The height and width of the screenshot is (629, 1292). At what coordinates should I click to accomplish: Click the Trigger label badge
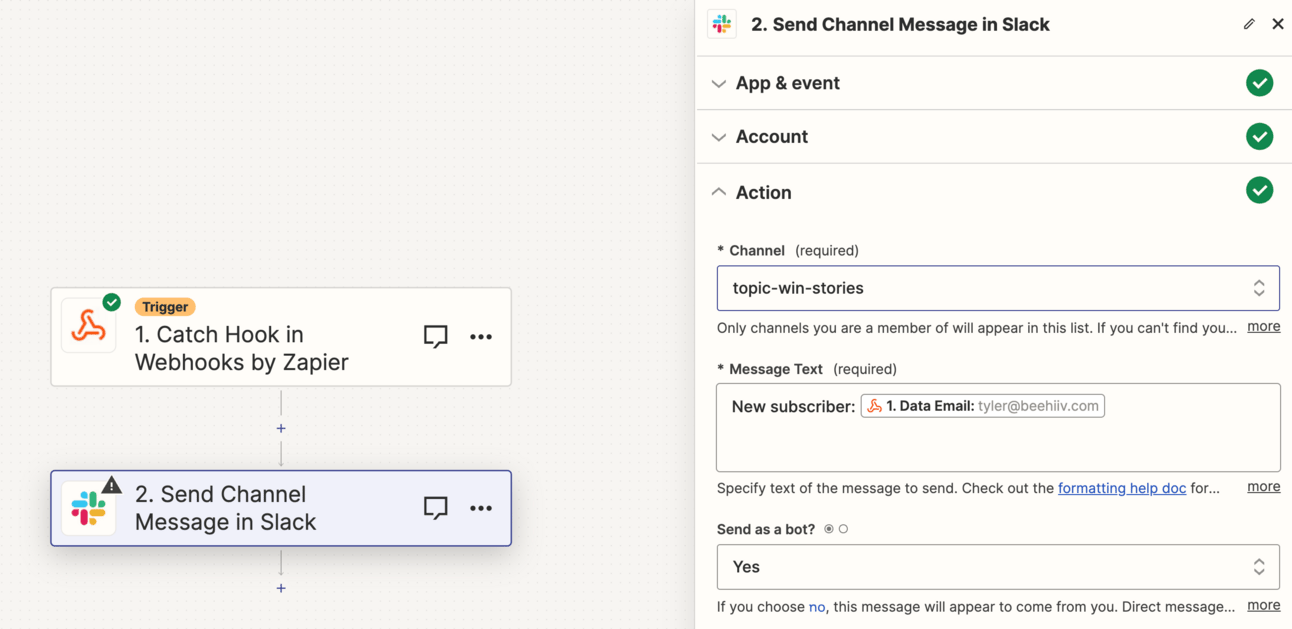click(x=165, y=307)
